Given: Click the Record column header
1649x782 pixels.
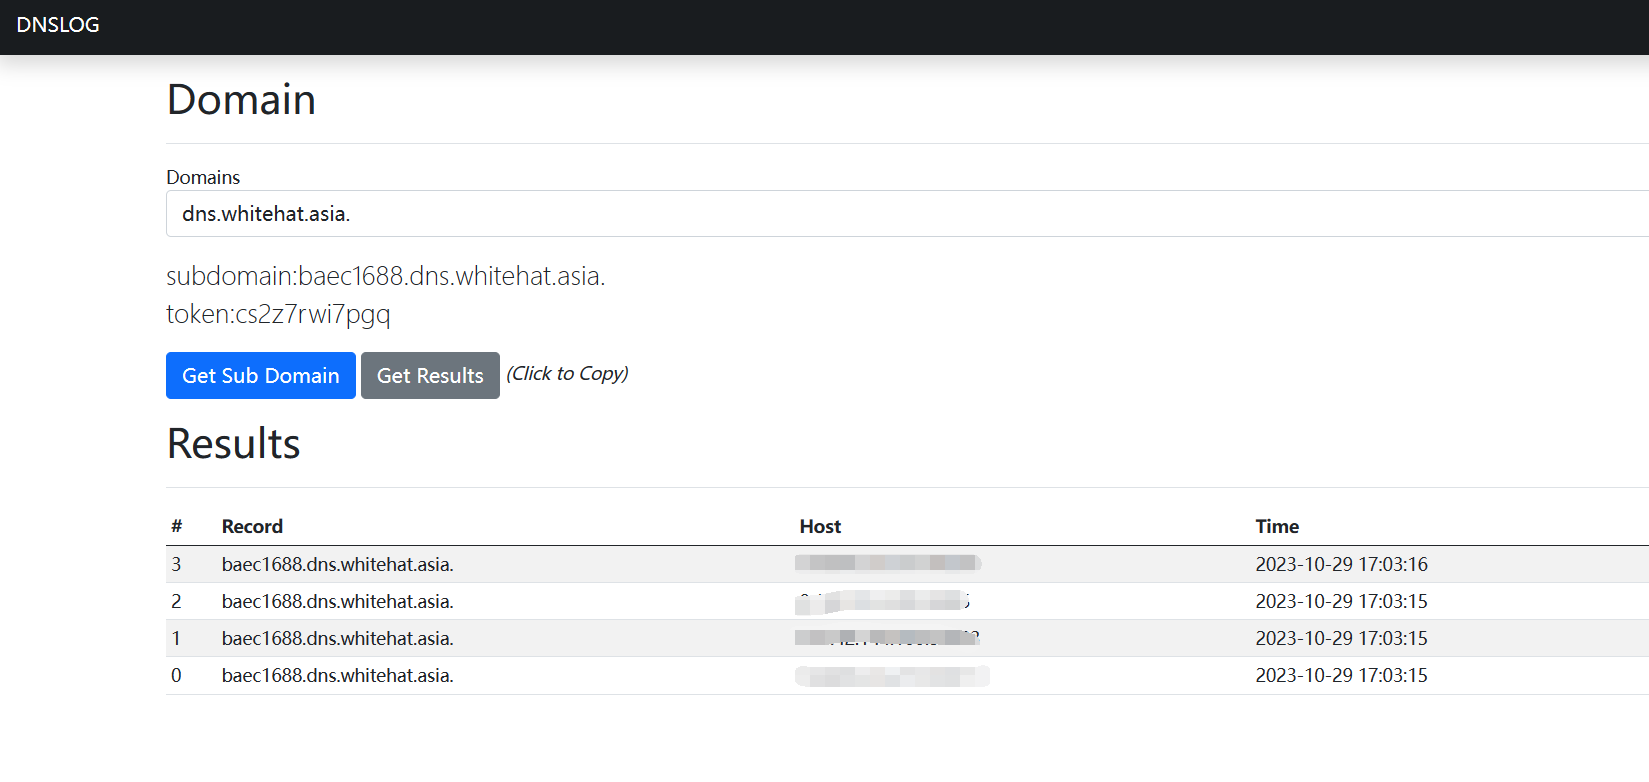Looking at the screenshot, I should tap(252, 527).
